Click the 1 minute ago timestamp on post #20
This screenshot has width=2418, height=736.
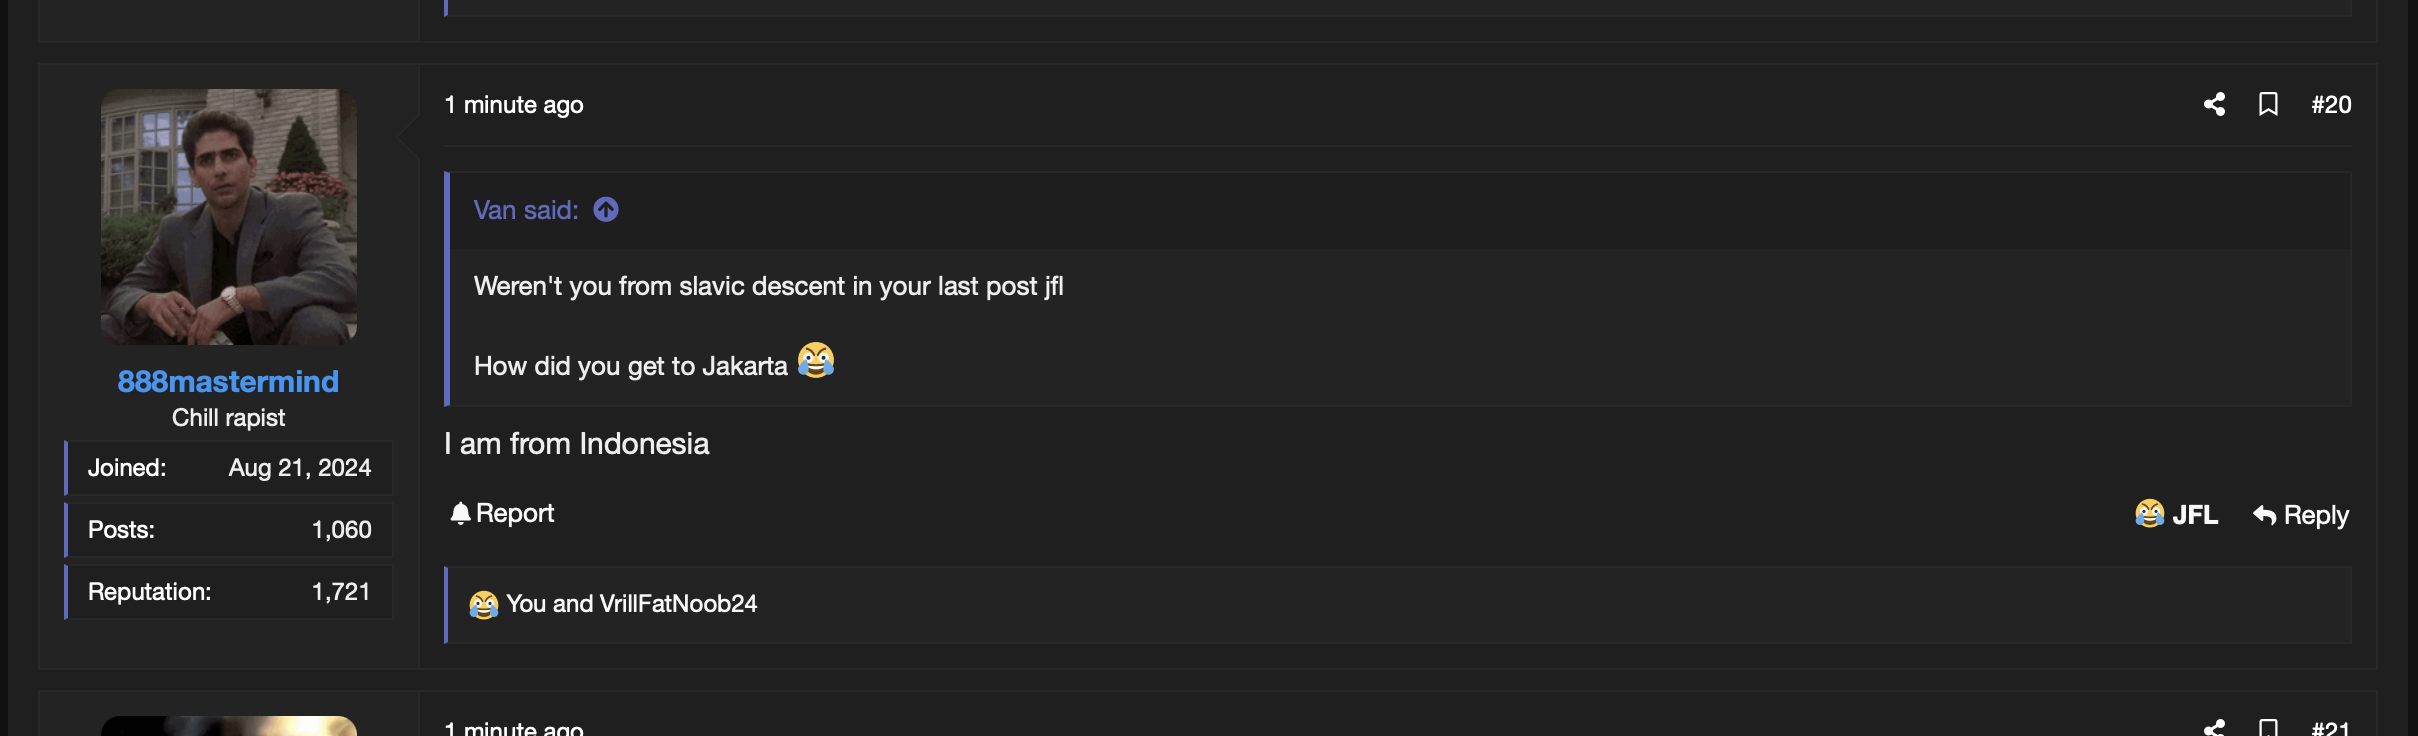[x=515, y=104]
